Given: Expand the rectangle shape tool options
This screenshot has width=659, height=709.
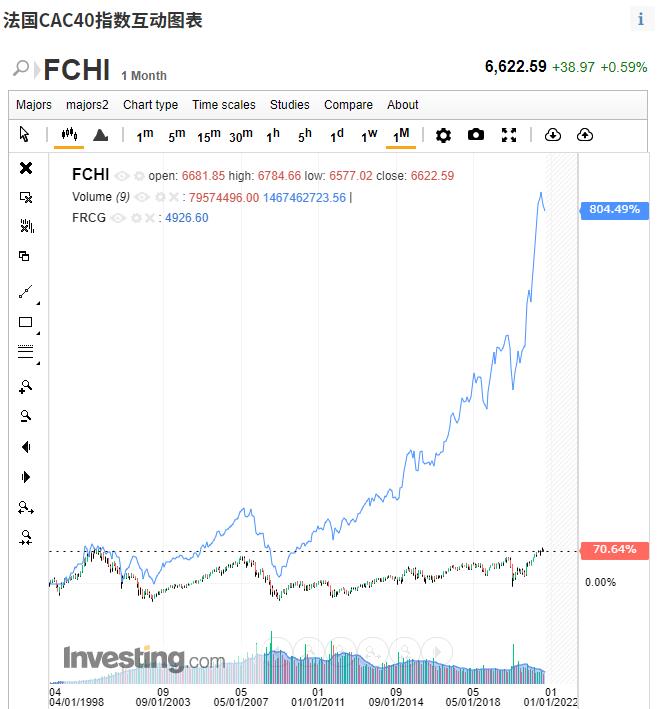Looking at the screenshot, I should point(26,322).
